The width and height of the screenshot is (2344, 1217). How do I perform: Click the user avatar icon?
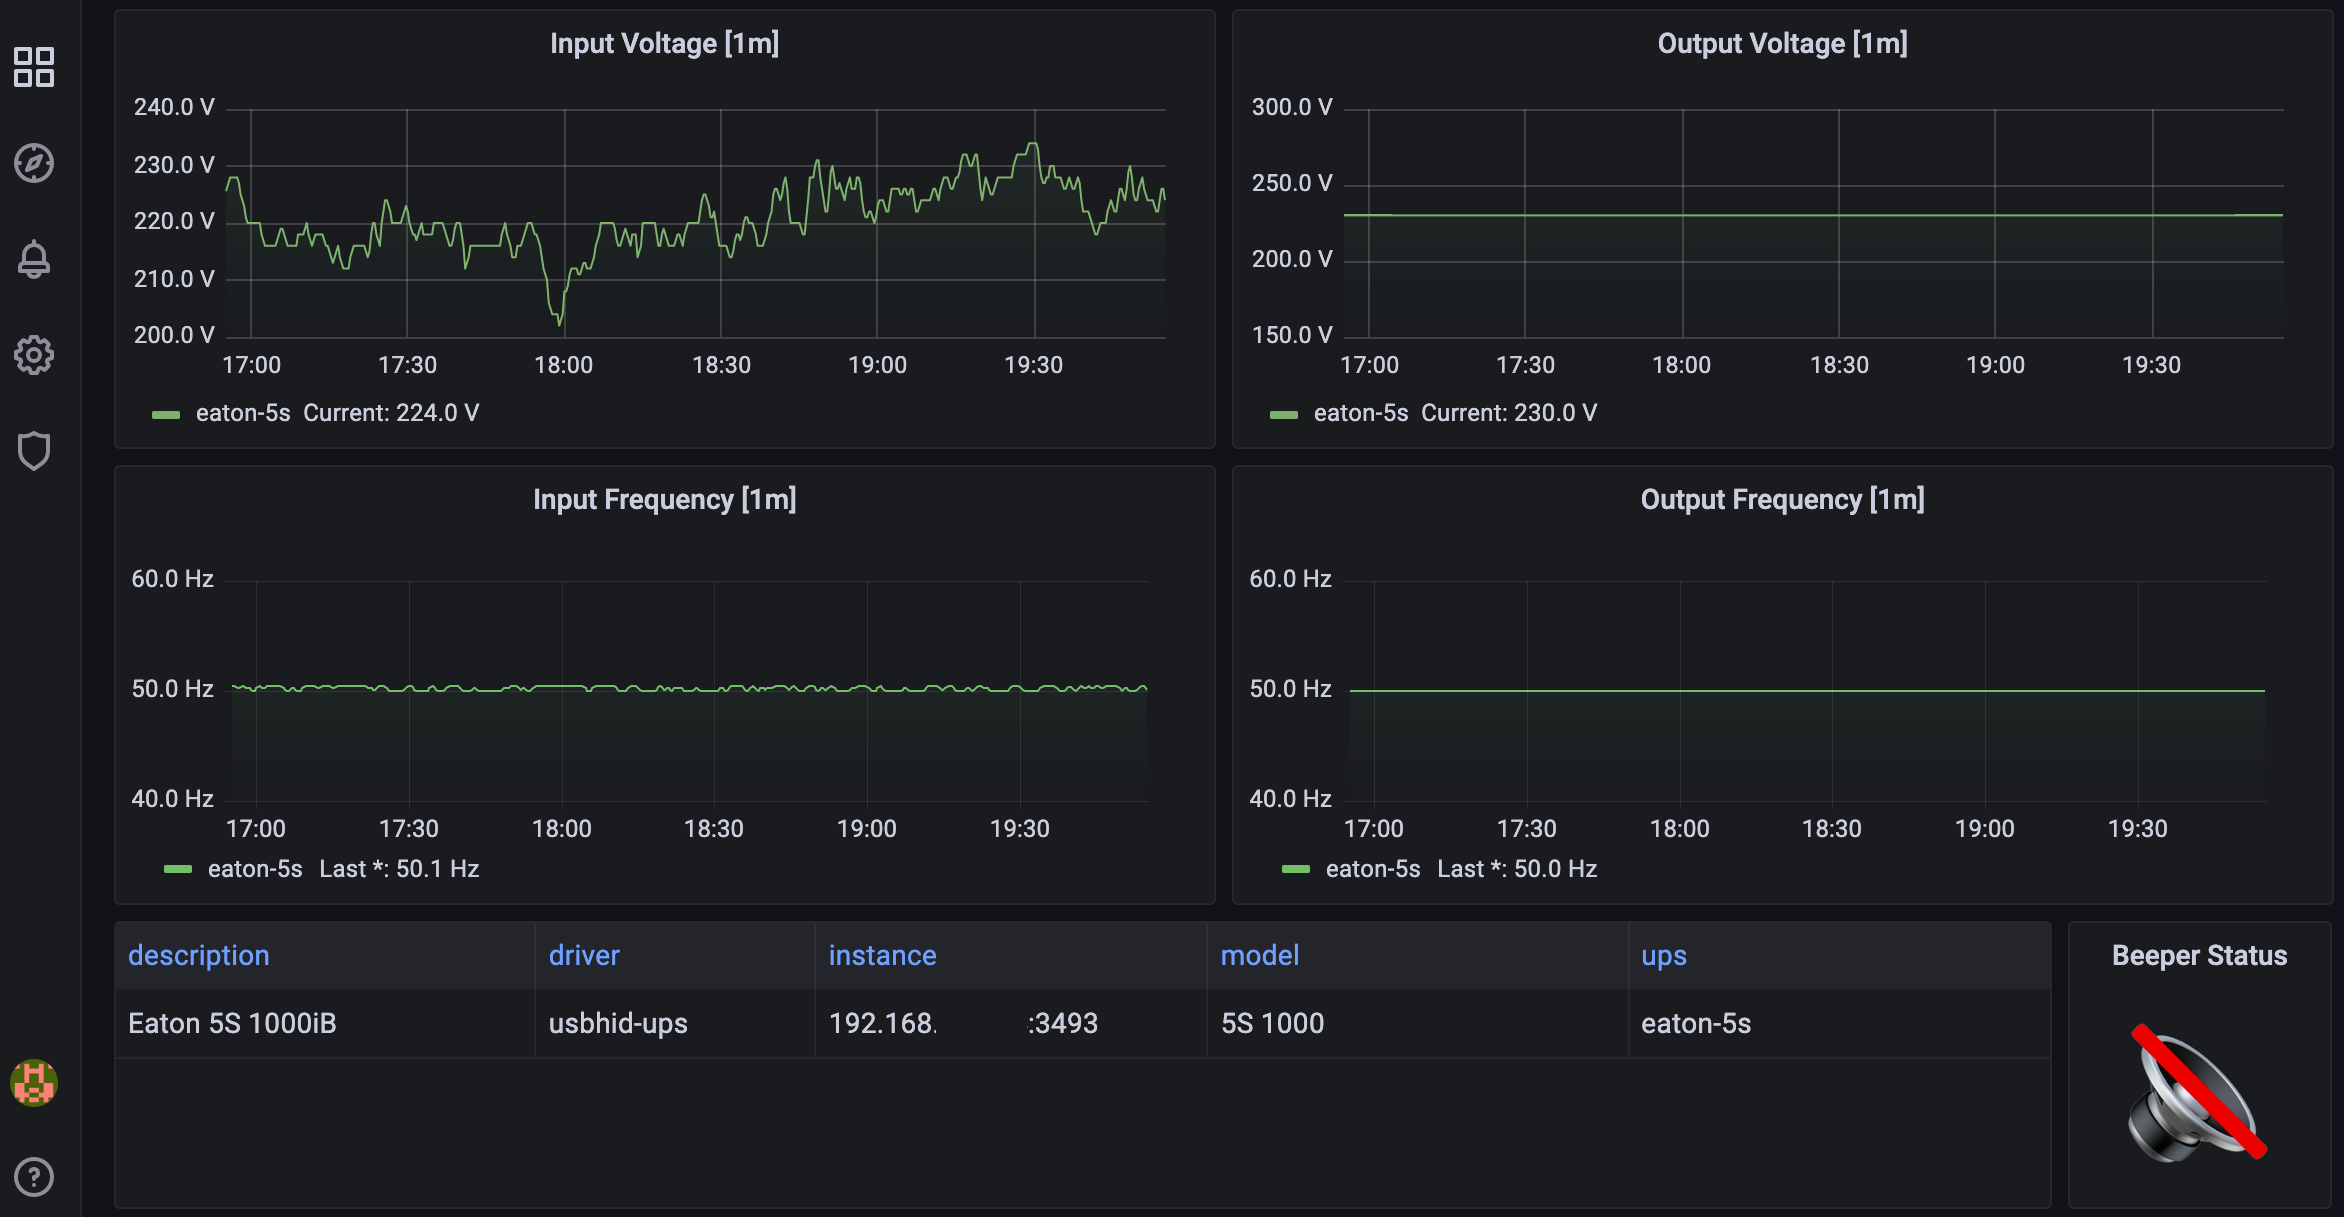click(x=34, y=1083)
